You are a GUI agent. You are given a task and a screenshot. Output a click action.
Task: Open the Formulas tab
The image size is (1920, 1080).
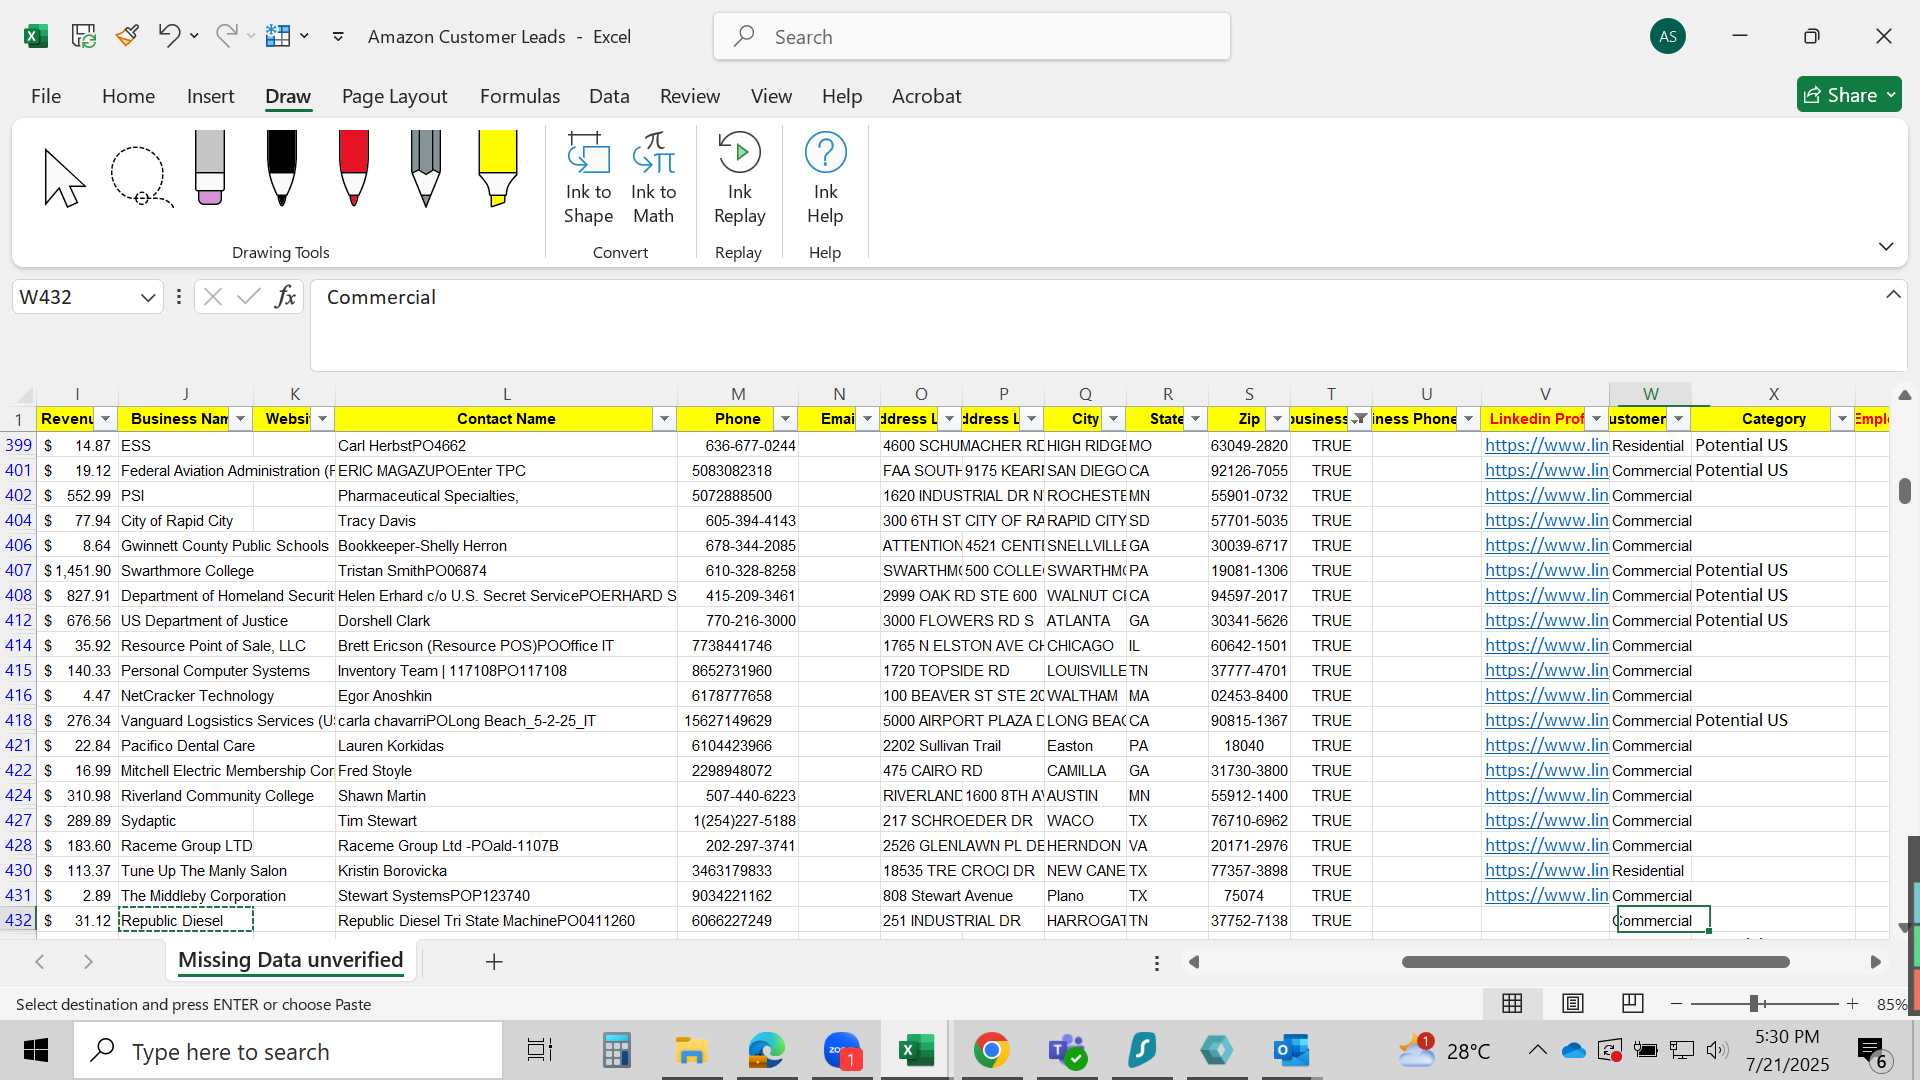(519, 96)
